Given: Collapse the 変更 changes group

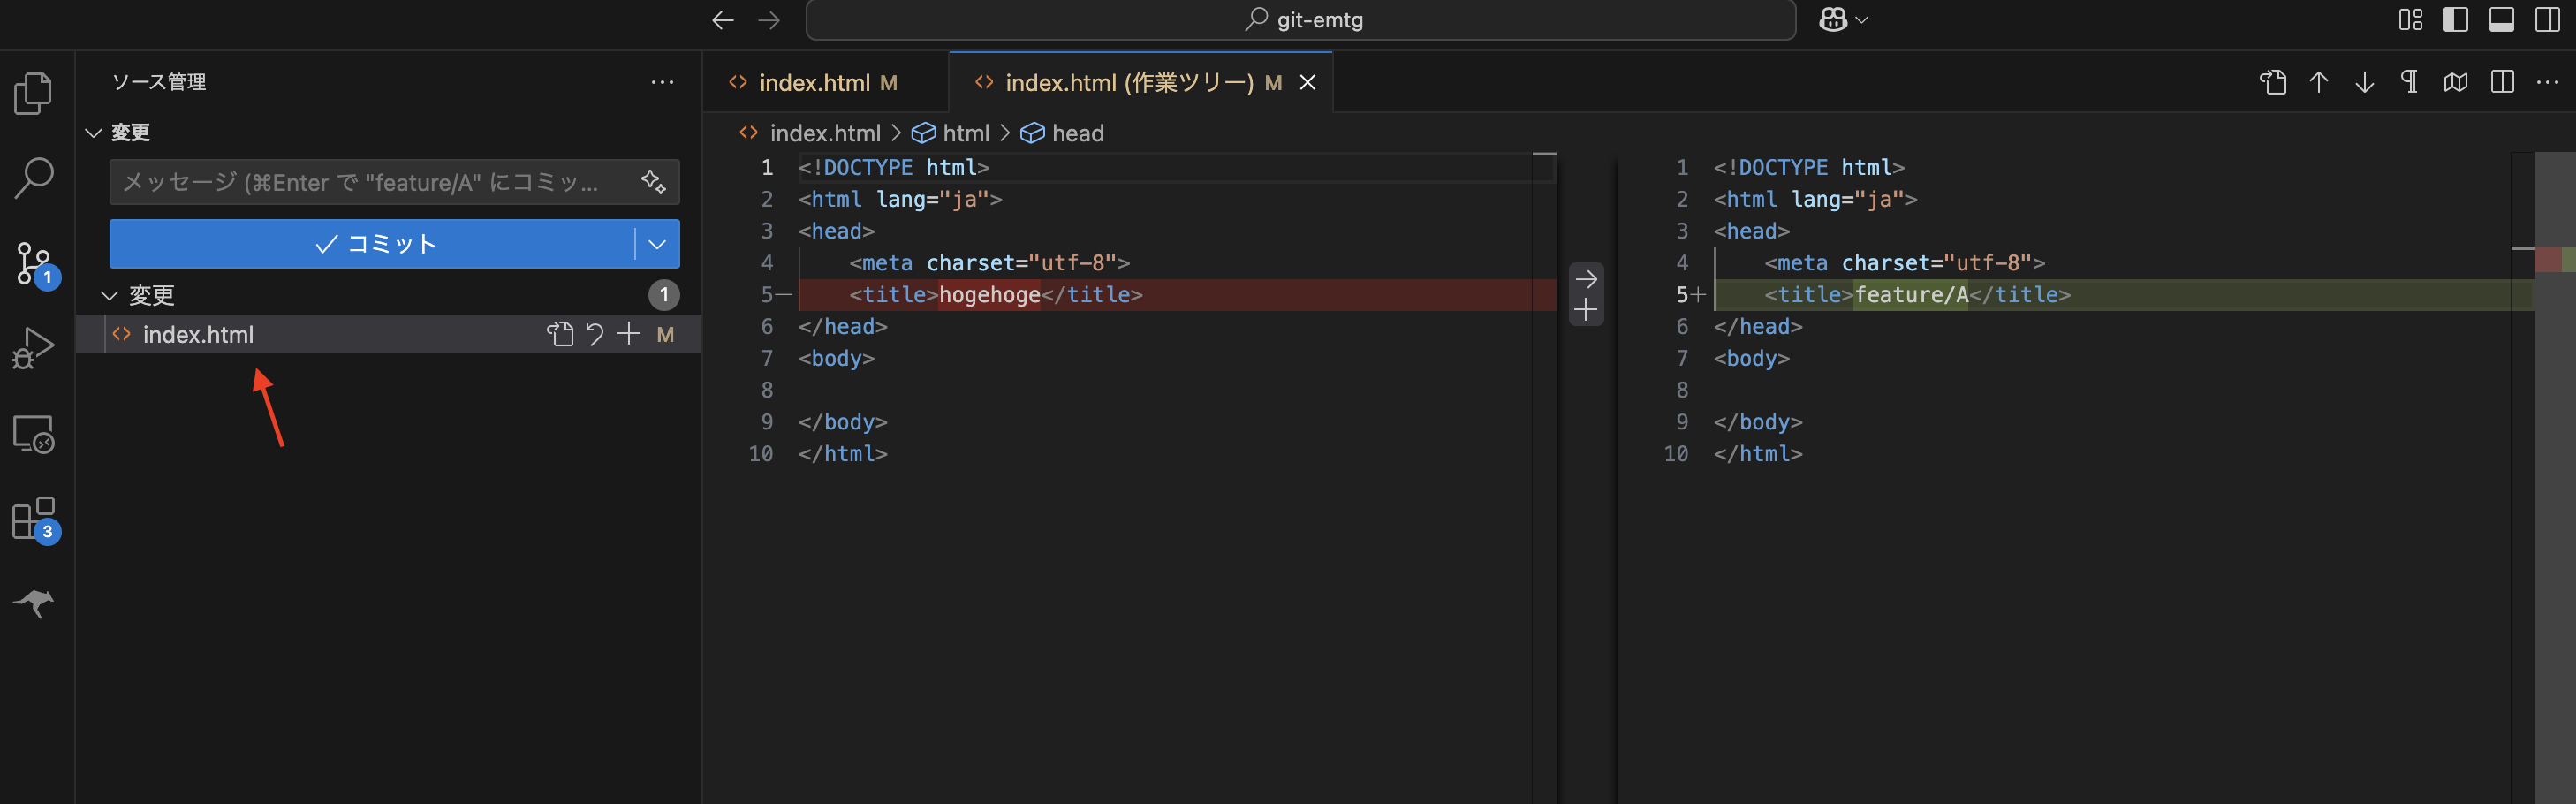Looking at the screenshot, I should [x=110, y=295].
